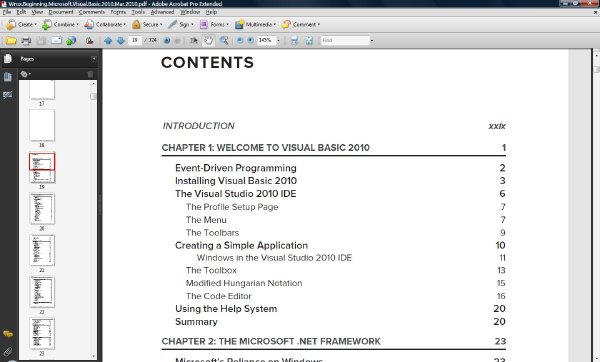Open the Comments menu
The image size is (600, 362).
coord(92,12)
